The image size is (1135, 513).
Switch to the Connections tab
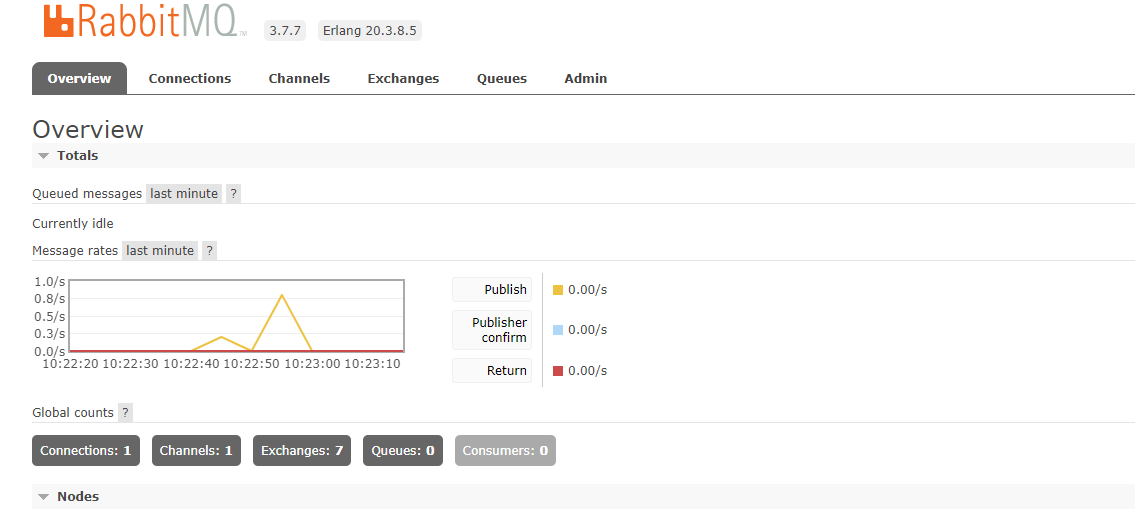(190, 78)
